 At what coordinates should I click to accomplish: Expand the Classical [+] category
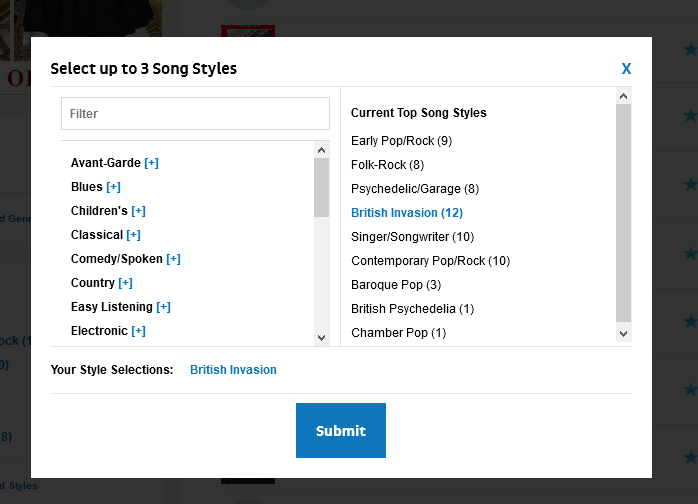133,235
